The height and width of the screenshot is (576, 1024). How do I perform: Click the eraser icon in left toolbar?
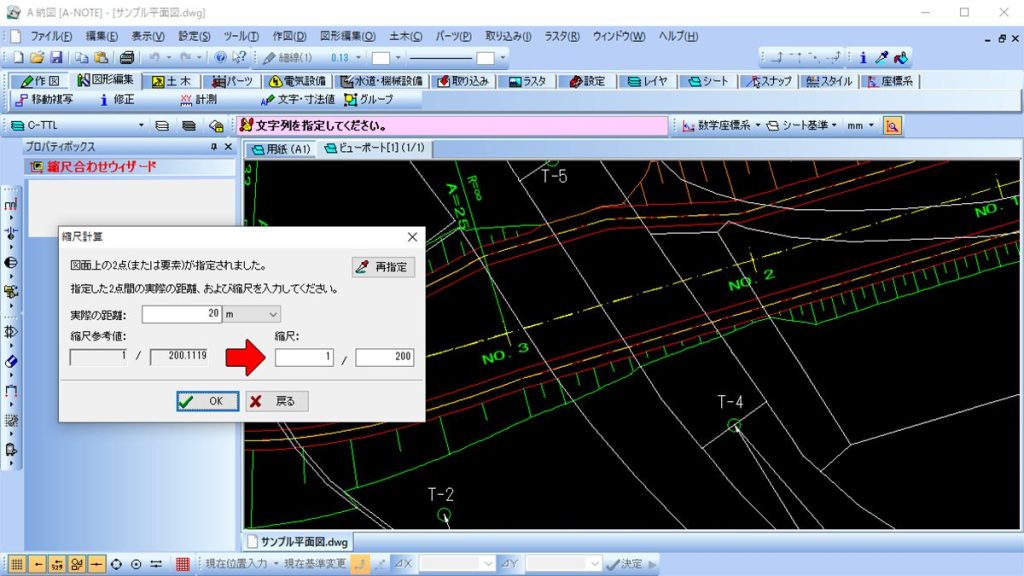(x=11, y=361)
